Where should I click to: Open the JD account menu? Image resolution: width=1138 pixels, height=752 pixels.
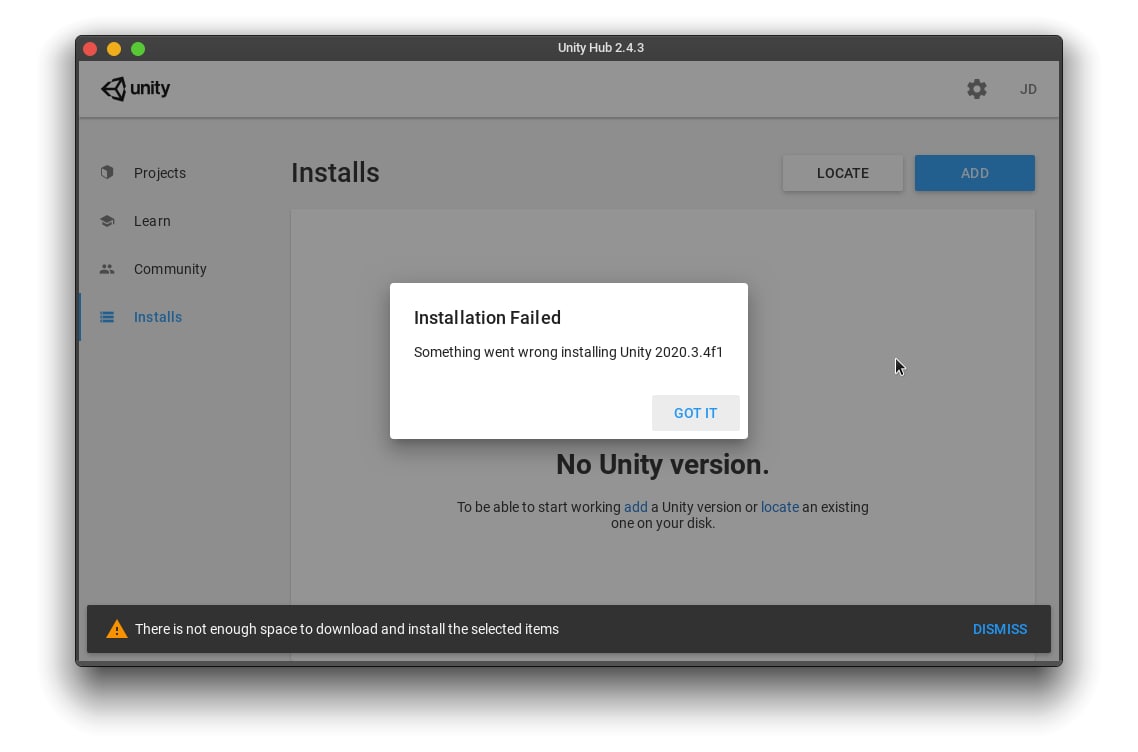point(1028,89)
